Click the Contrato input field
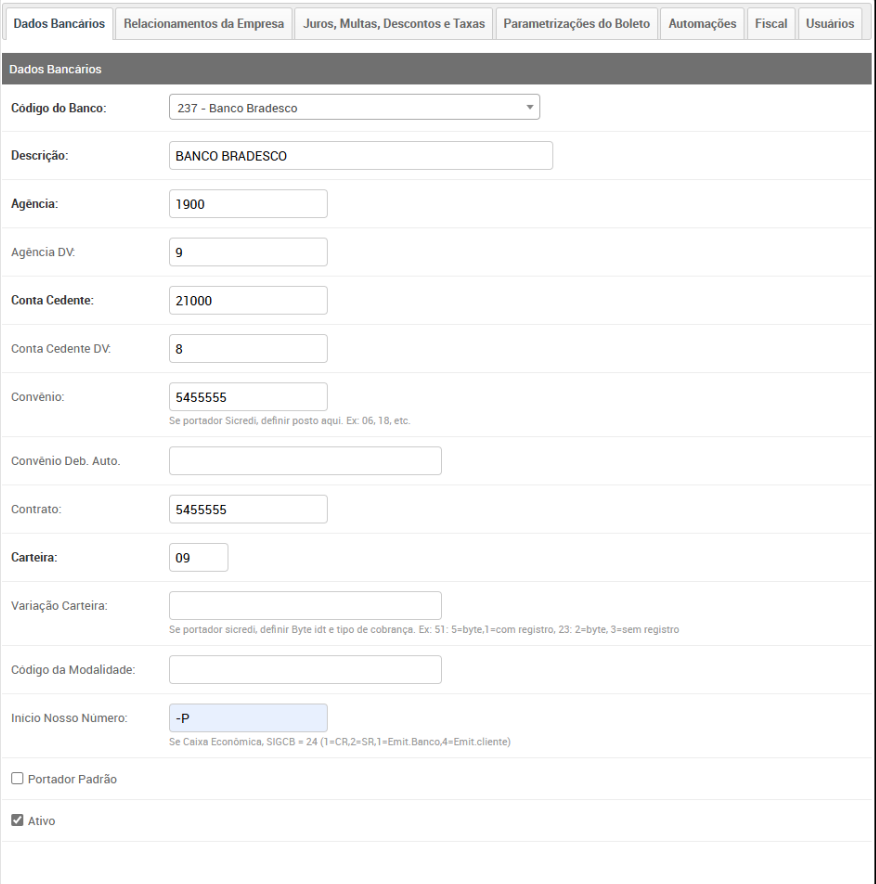The image size is (876, 884). click(248, 509)
